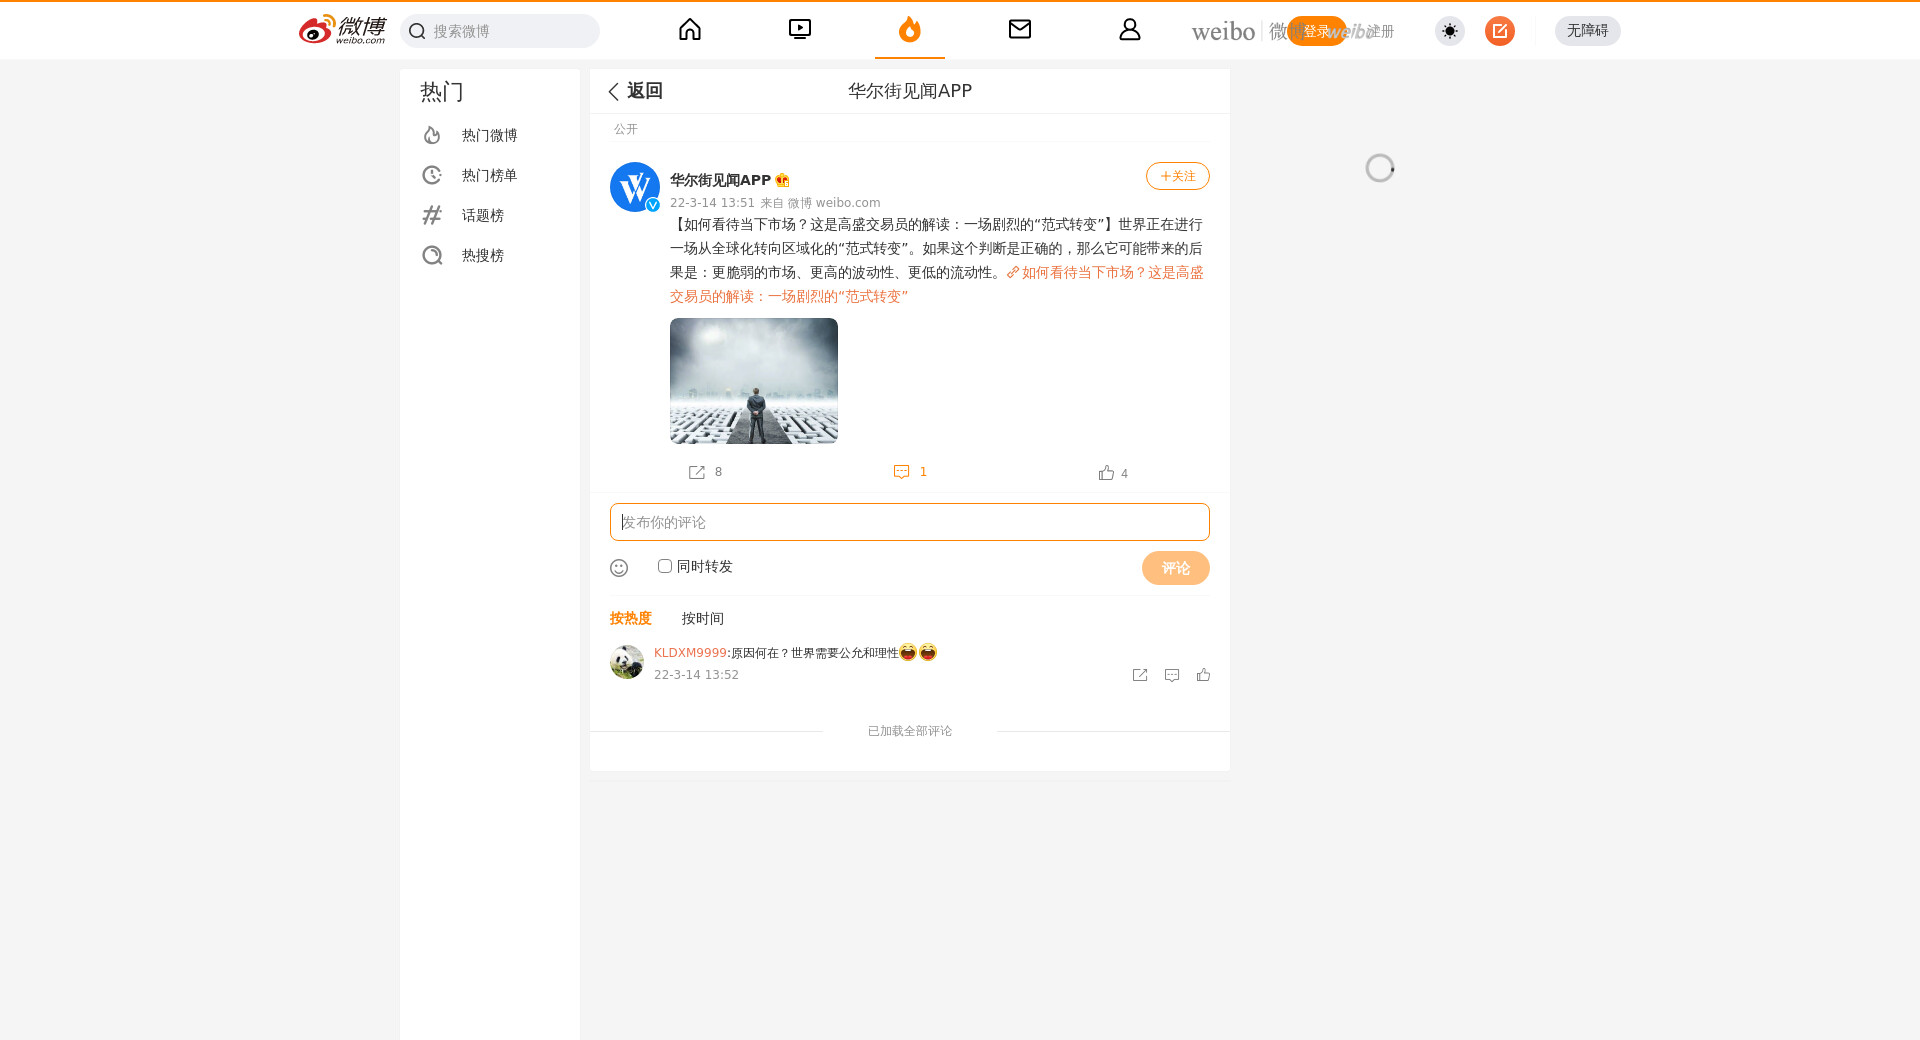Open the messages envelope icon
The height and width of the screenshot is (1040, 1920).
point(1020,30)
